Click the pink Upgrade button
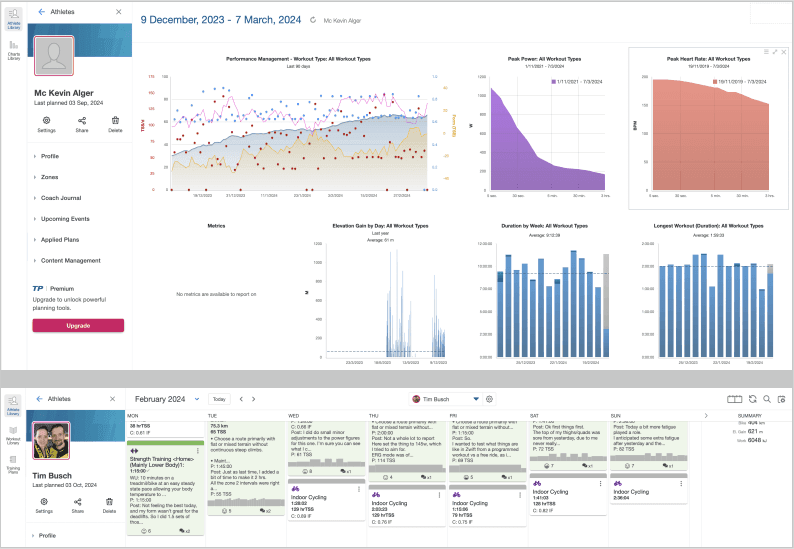This screenshot has width=794, height=549. (78, 326)
